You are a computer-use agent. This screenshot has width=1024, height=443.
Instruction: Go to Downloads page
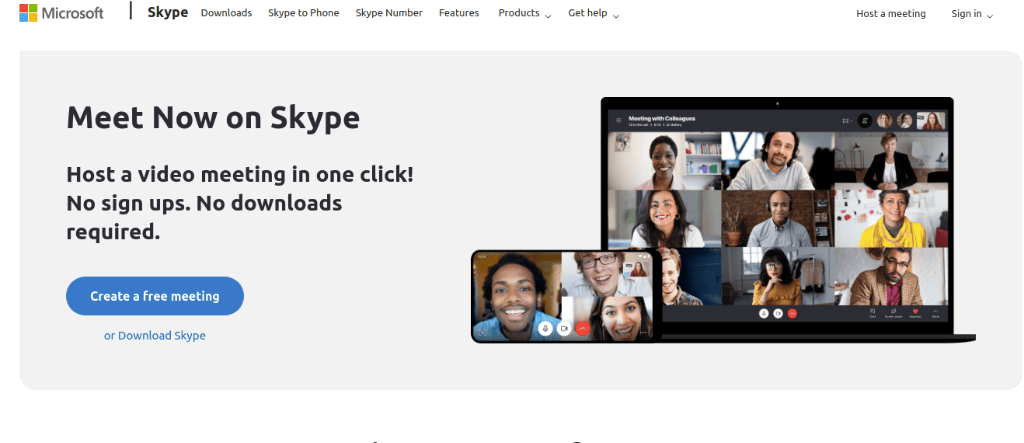(x=226, y=13)
